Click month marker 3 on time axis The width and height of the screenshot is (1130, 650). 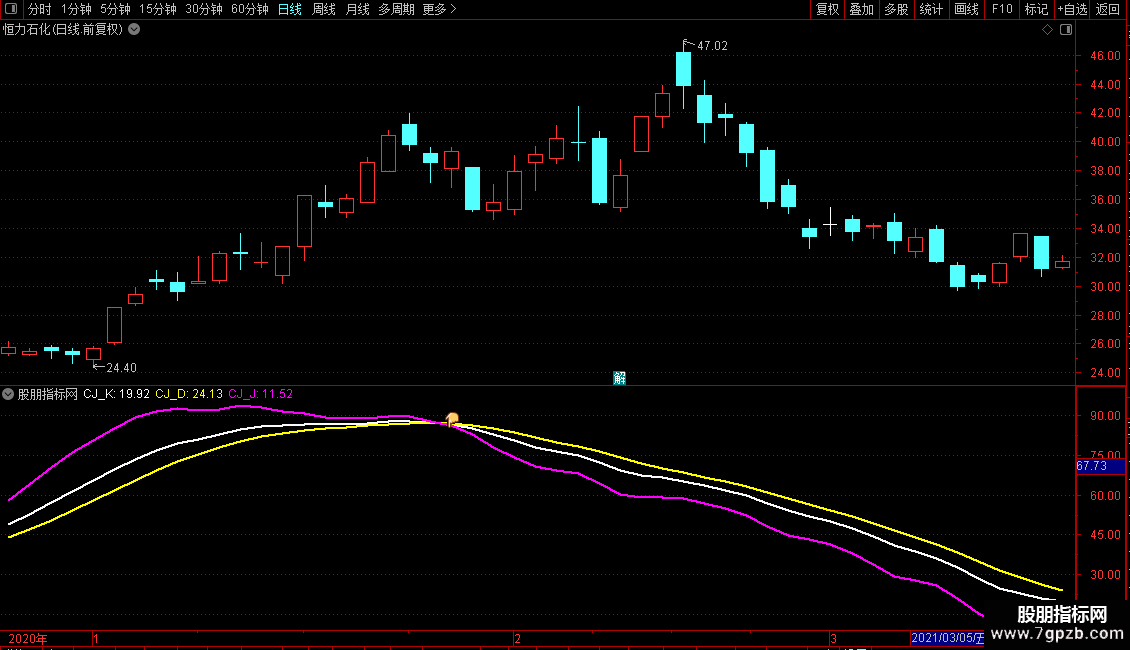click(833, 639)
